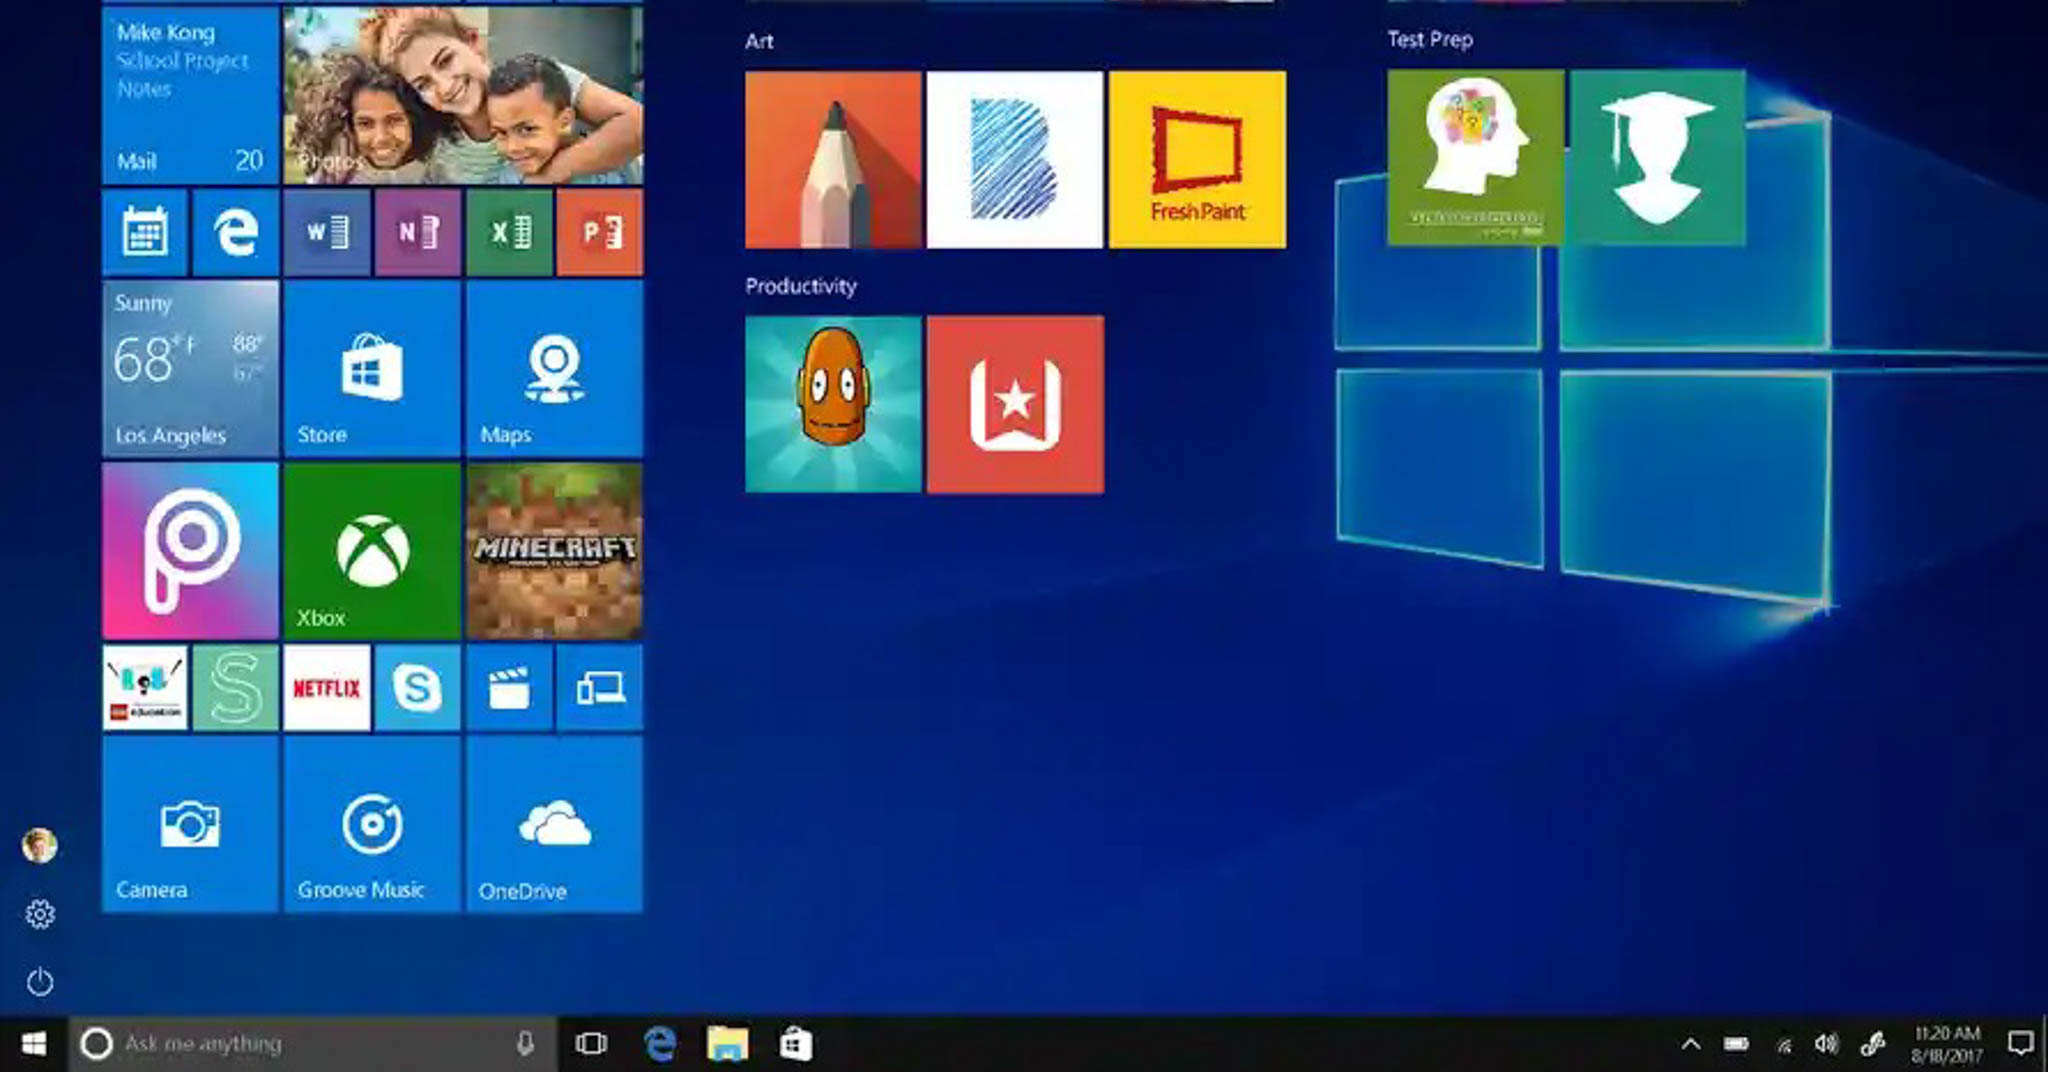Open the PowerPoint tile
The width and height of the screenshot is (2048, 1072).
pos(600,232)
